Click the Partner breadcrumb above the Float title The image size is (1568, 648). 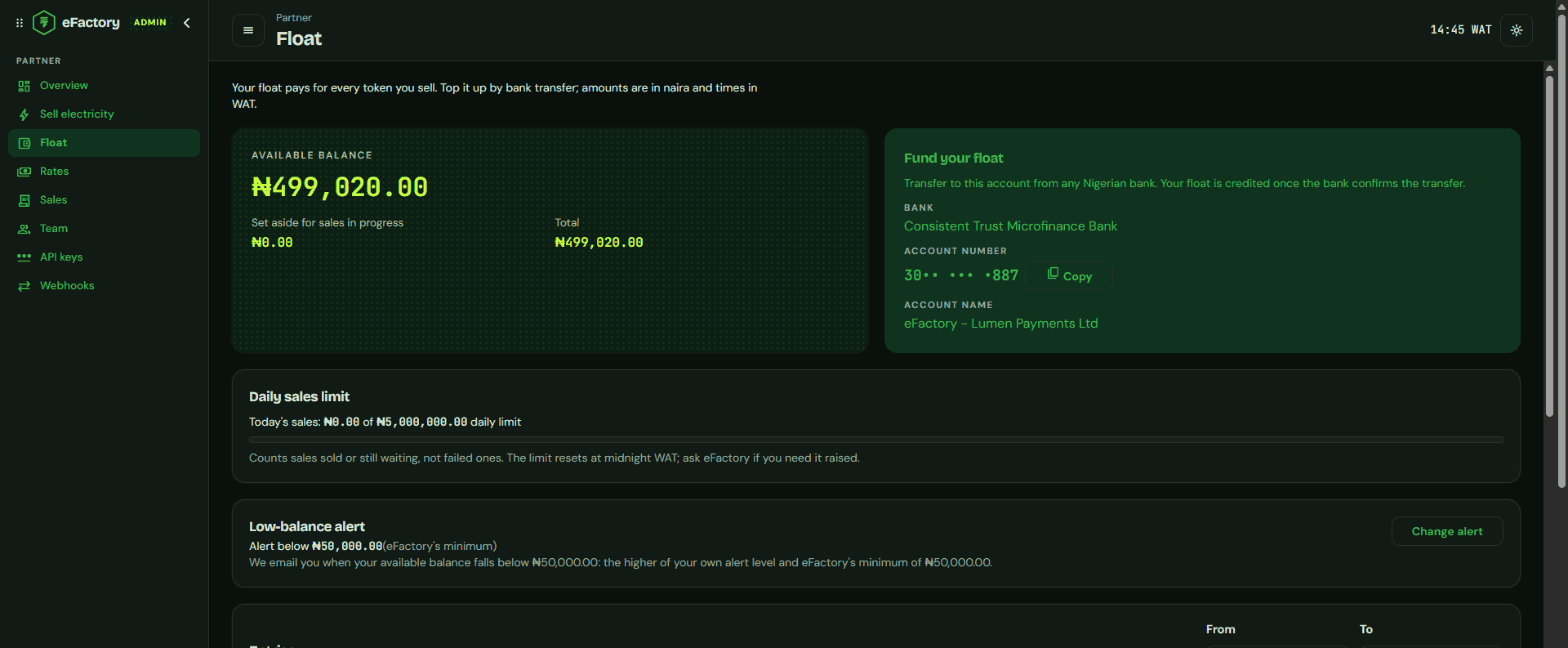[x=293, y=18]
